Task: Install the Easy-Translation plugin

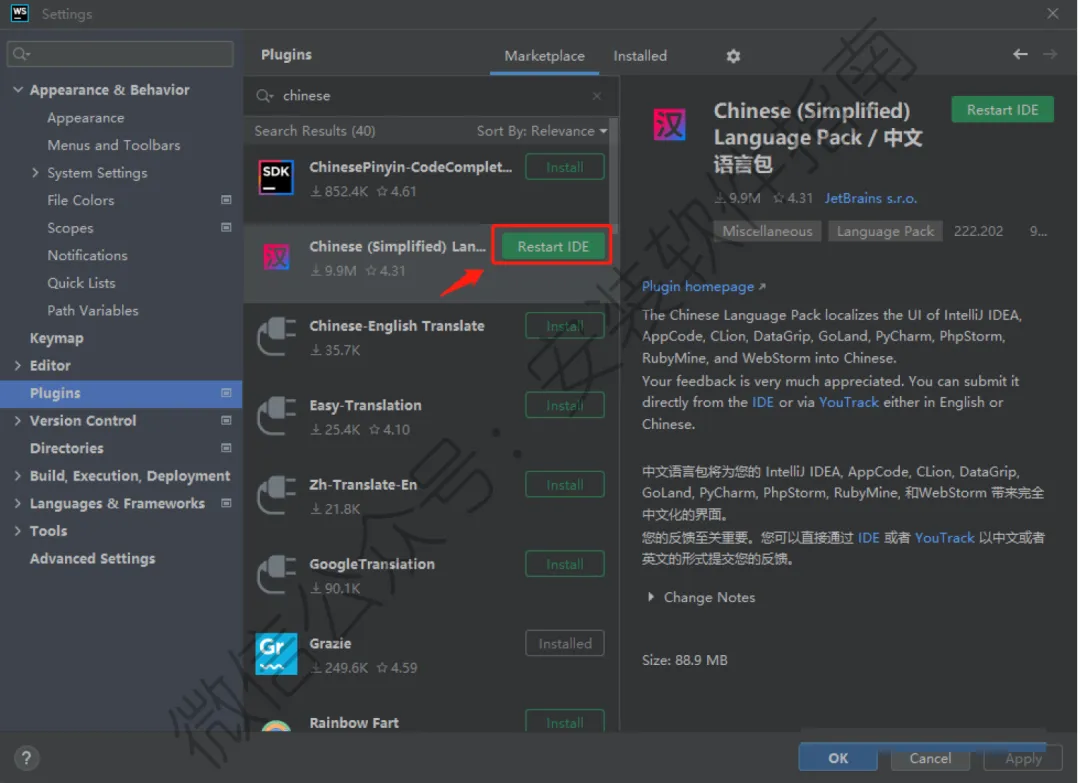Action: coord(565,405)
